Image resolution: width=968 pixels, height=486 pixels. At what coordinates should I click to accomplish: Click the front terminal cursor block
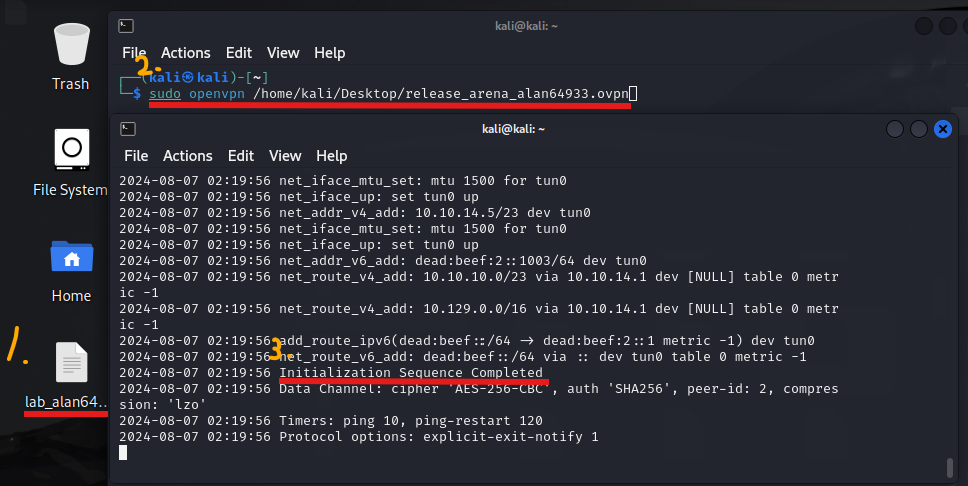tap(123, 453)
